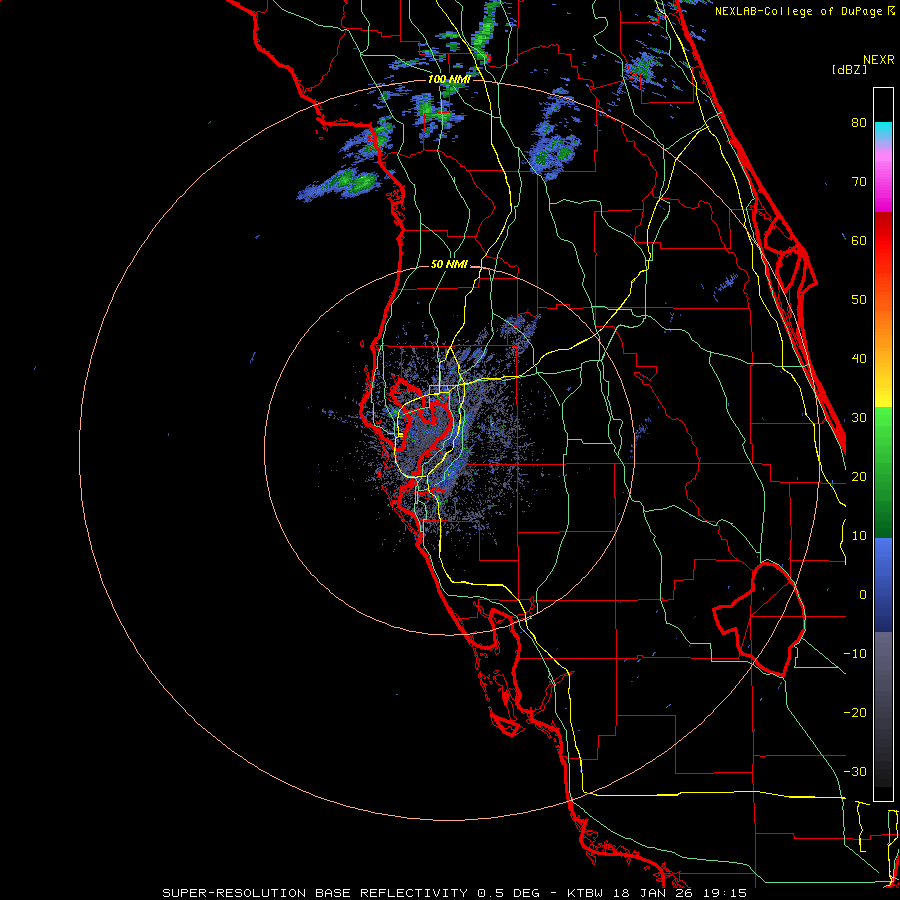Click the NEXR label above the scale
This screenshot has height=900, width=900.
(878, 60)
